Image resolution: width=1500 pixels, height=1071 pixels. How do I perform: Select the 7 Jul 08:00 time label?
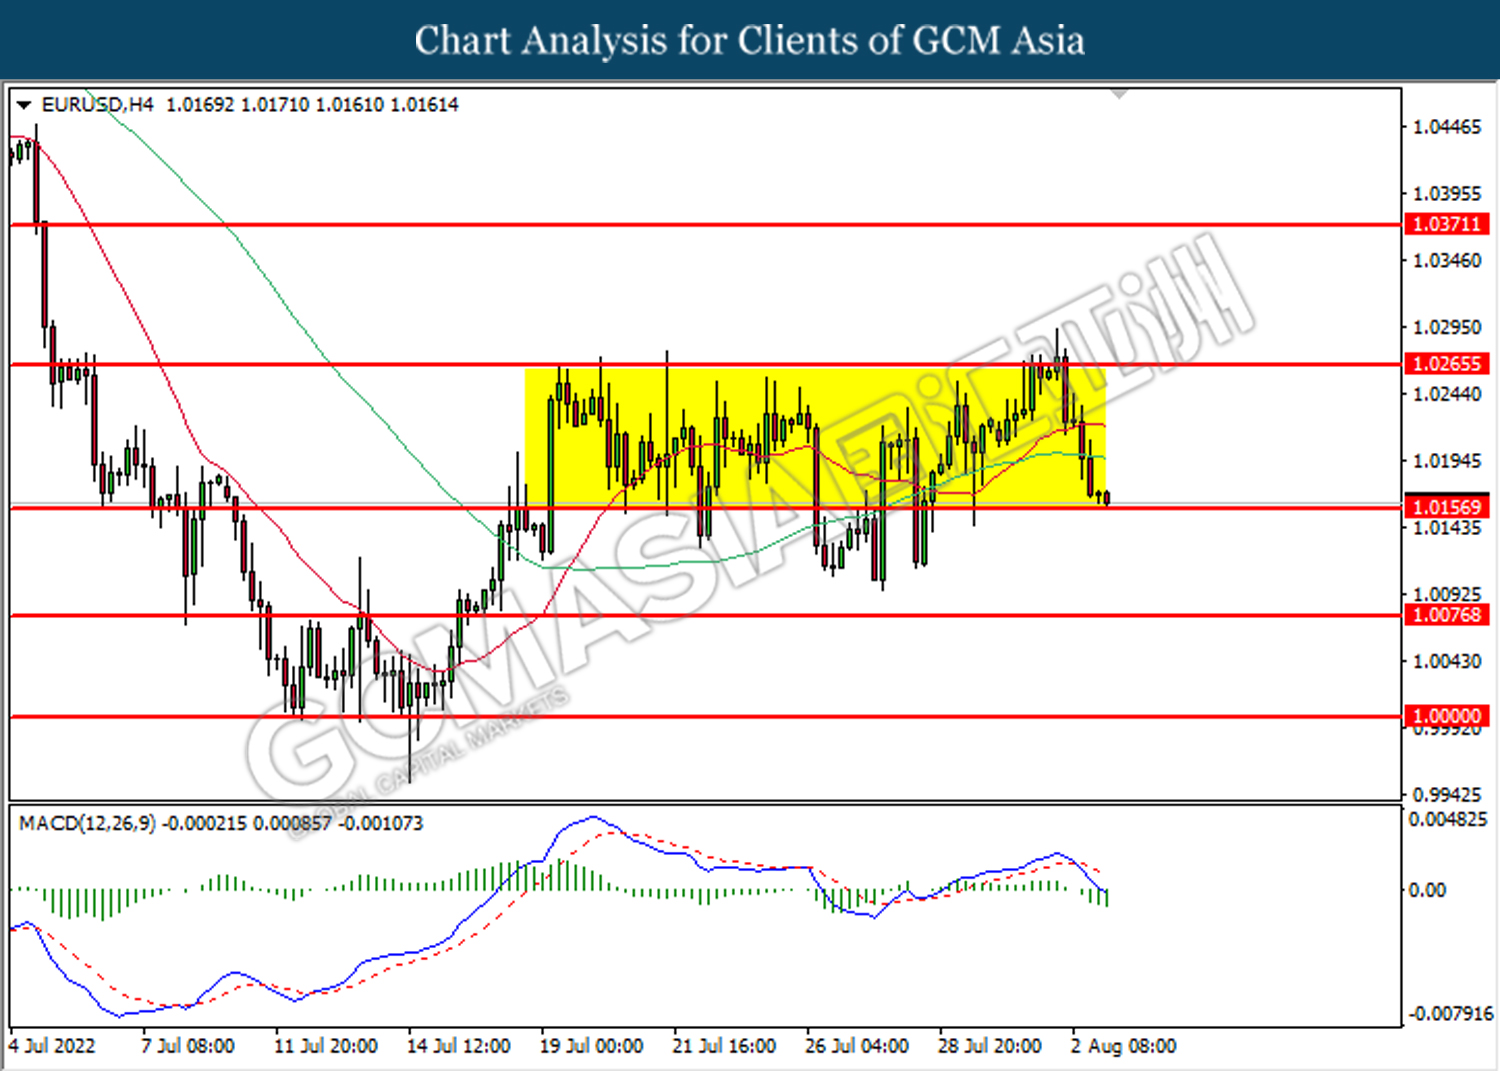(188, 1046)
